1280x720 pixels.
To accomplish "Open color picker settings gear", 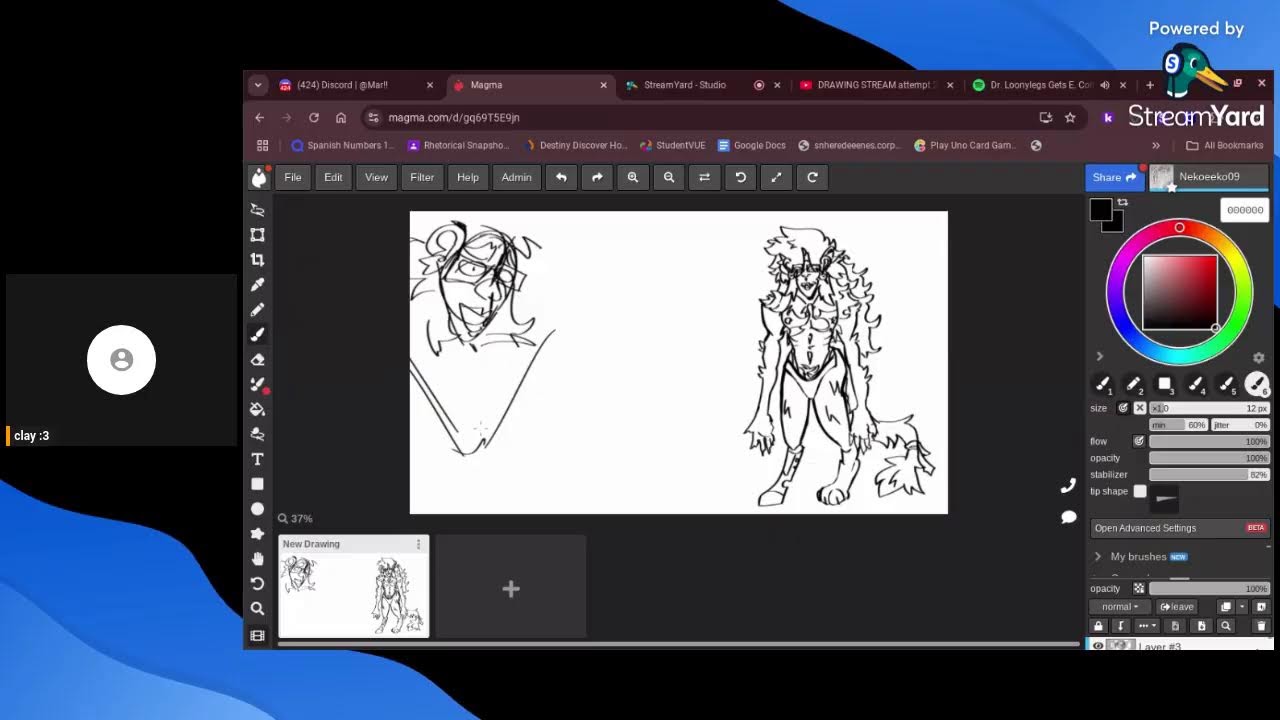I will pos(1259,358).
